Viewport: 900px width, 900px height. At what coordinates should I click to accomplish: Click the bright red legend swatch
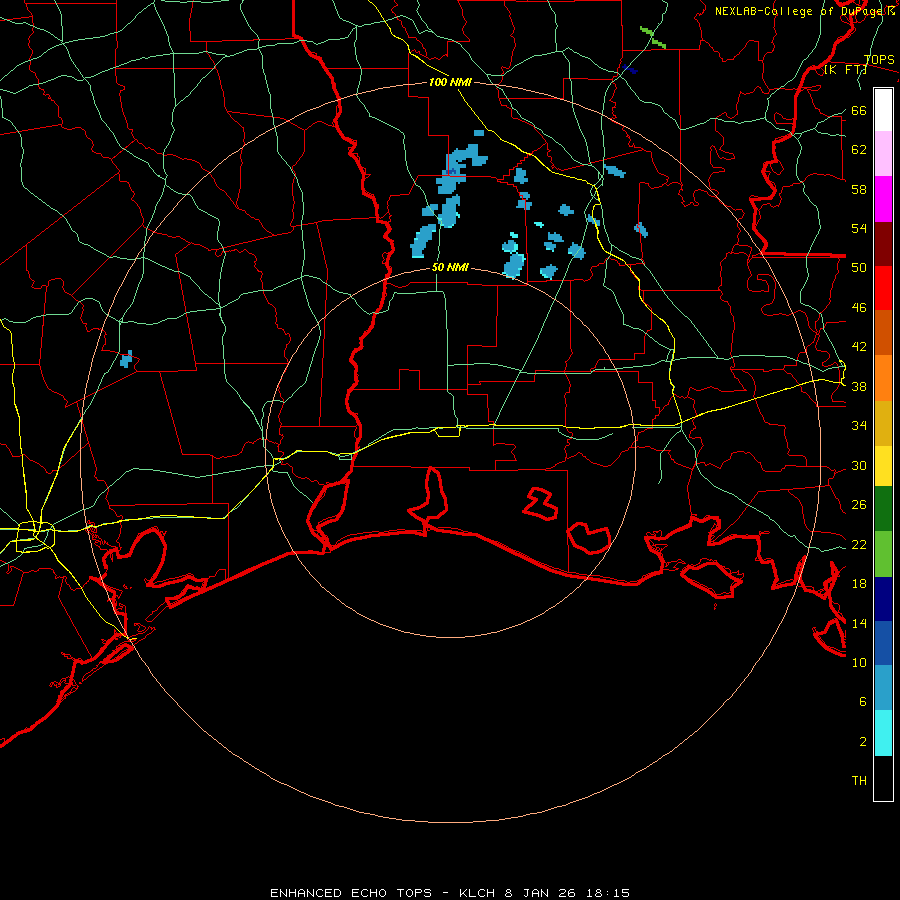(883, 288)
